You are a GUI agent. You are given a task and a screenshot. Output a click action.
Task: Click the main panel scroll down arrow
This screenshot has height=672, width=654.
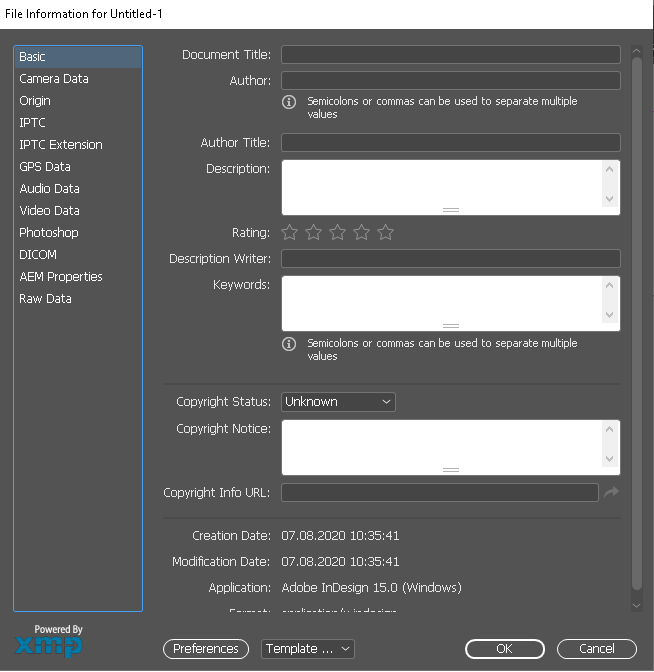(x=637, y=606)
